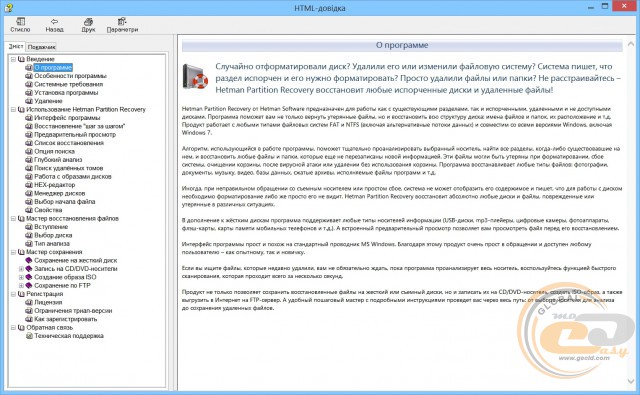The image size is (640, 395).
Task: Collapse the Мастер восстановления файлов node
Action: tap(13, 218)
